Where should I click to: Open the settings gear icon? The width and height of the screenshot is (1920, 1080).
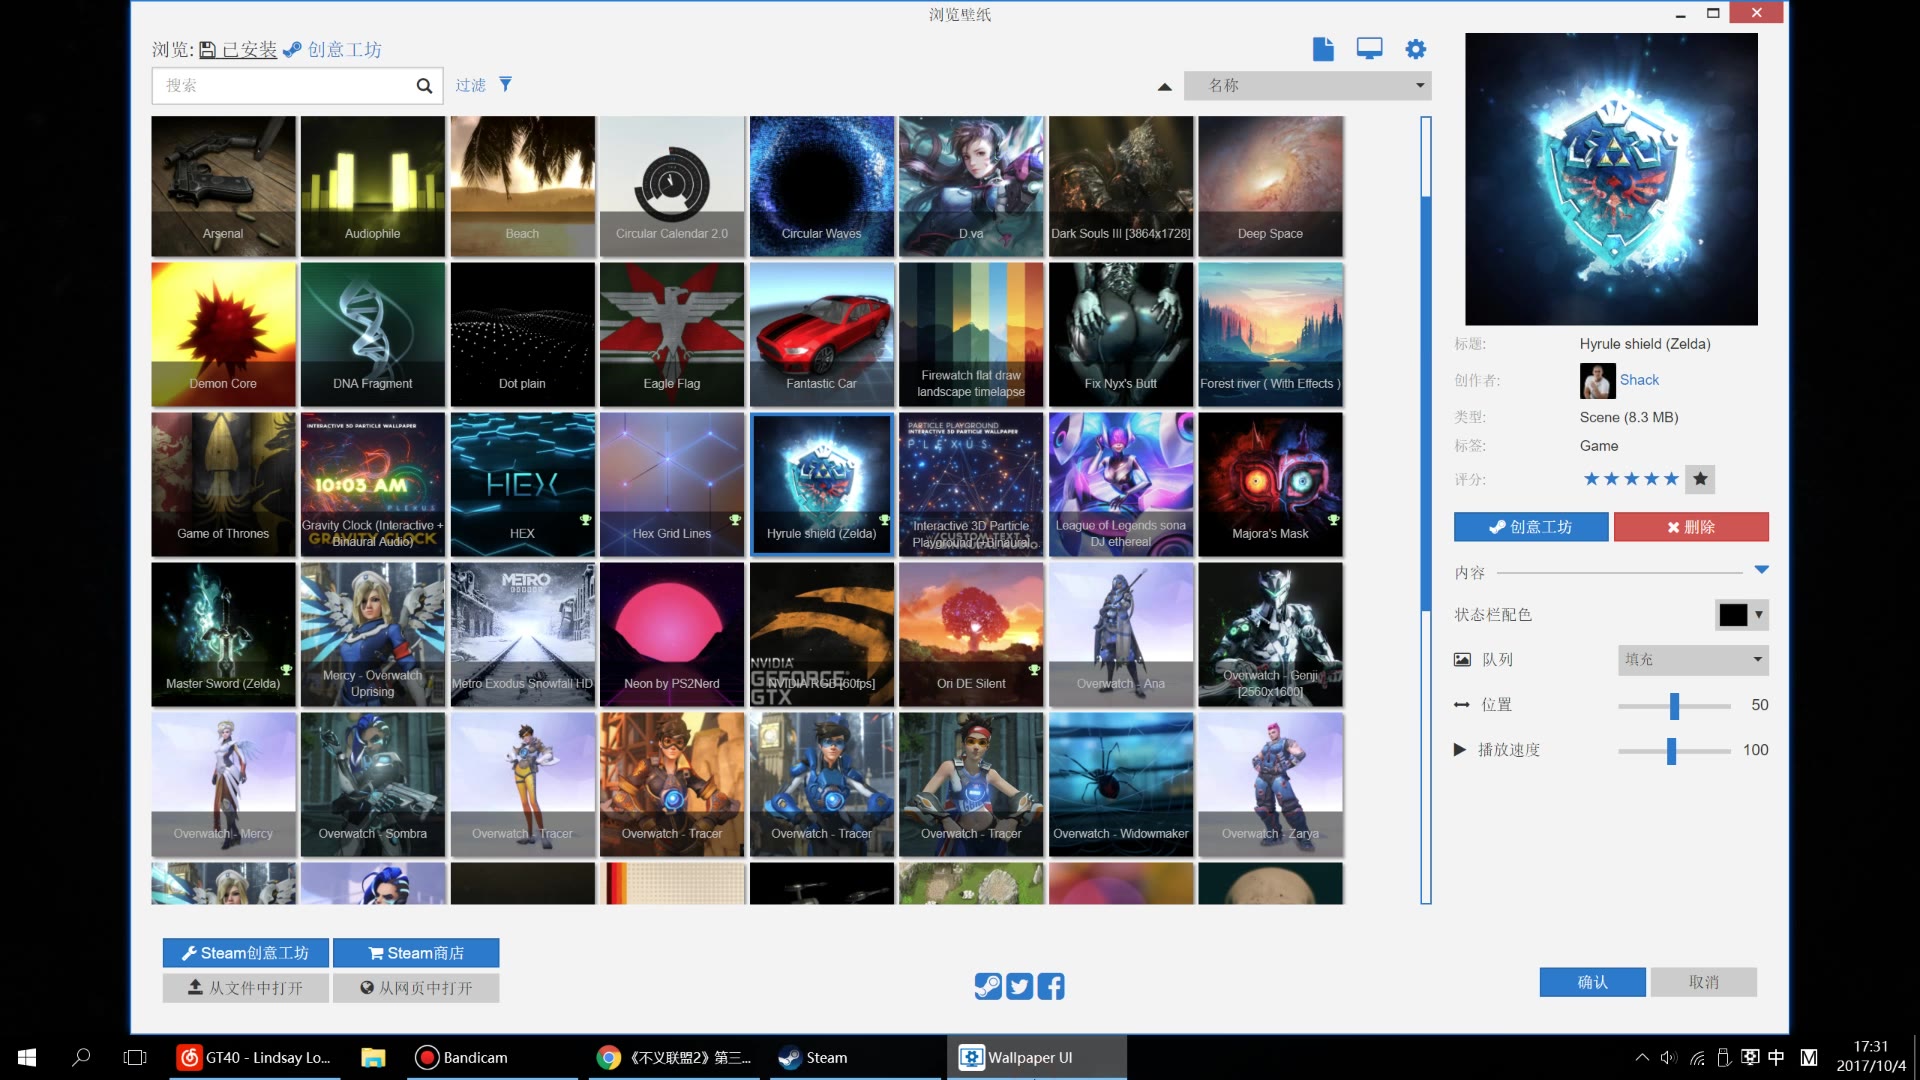pyautogui.click(x=1416, y=49)
